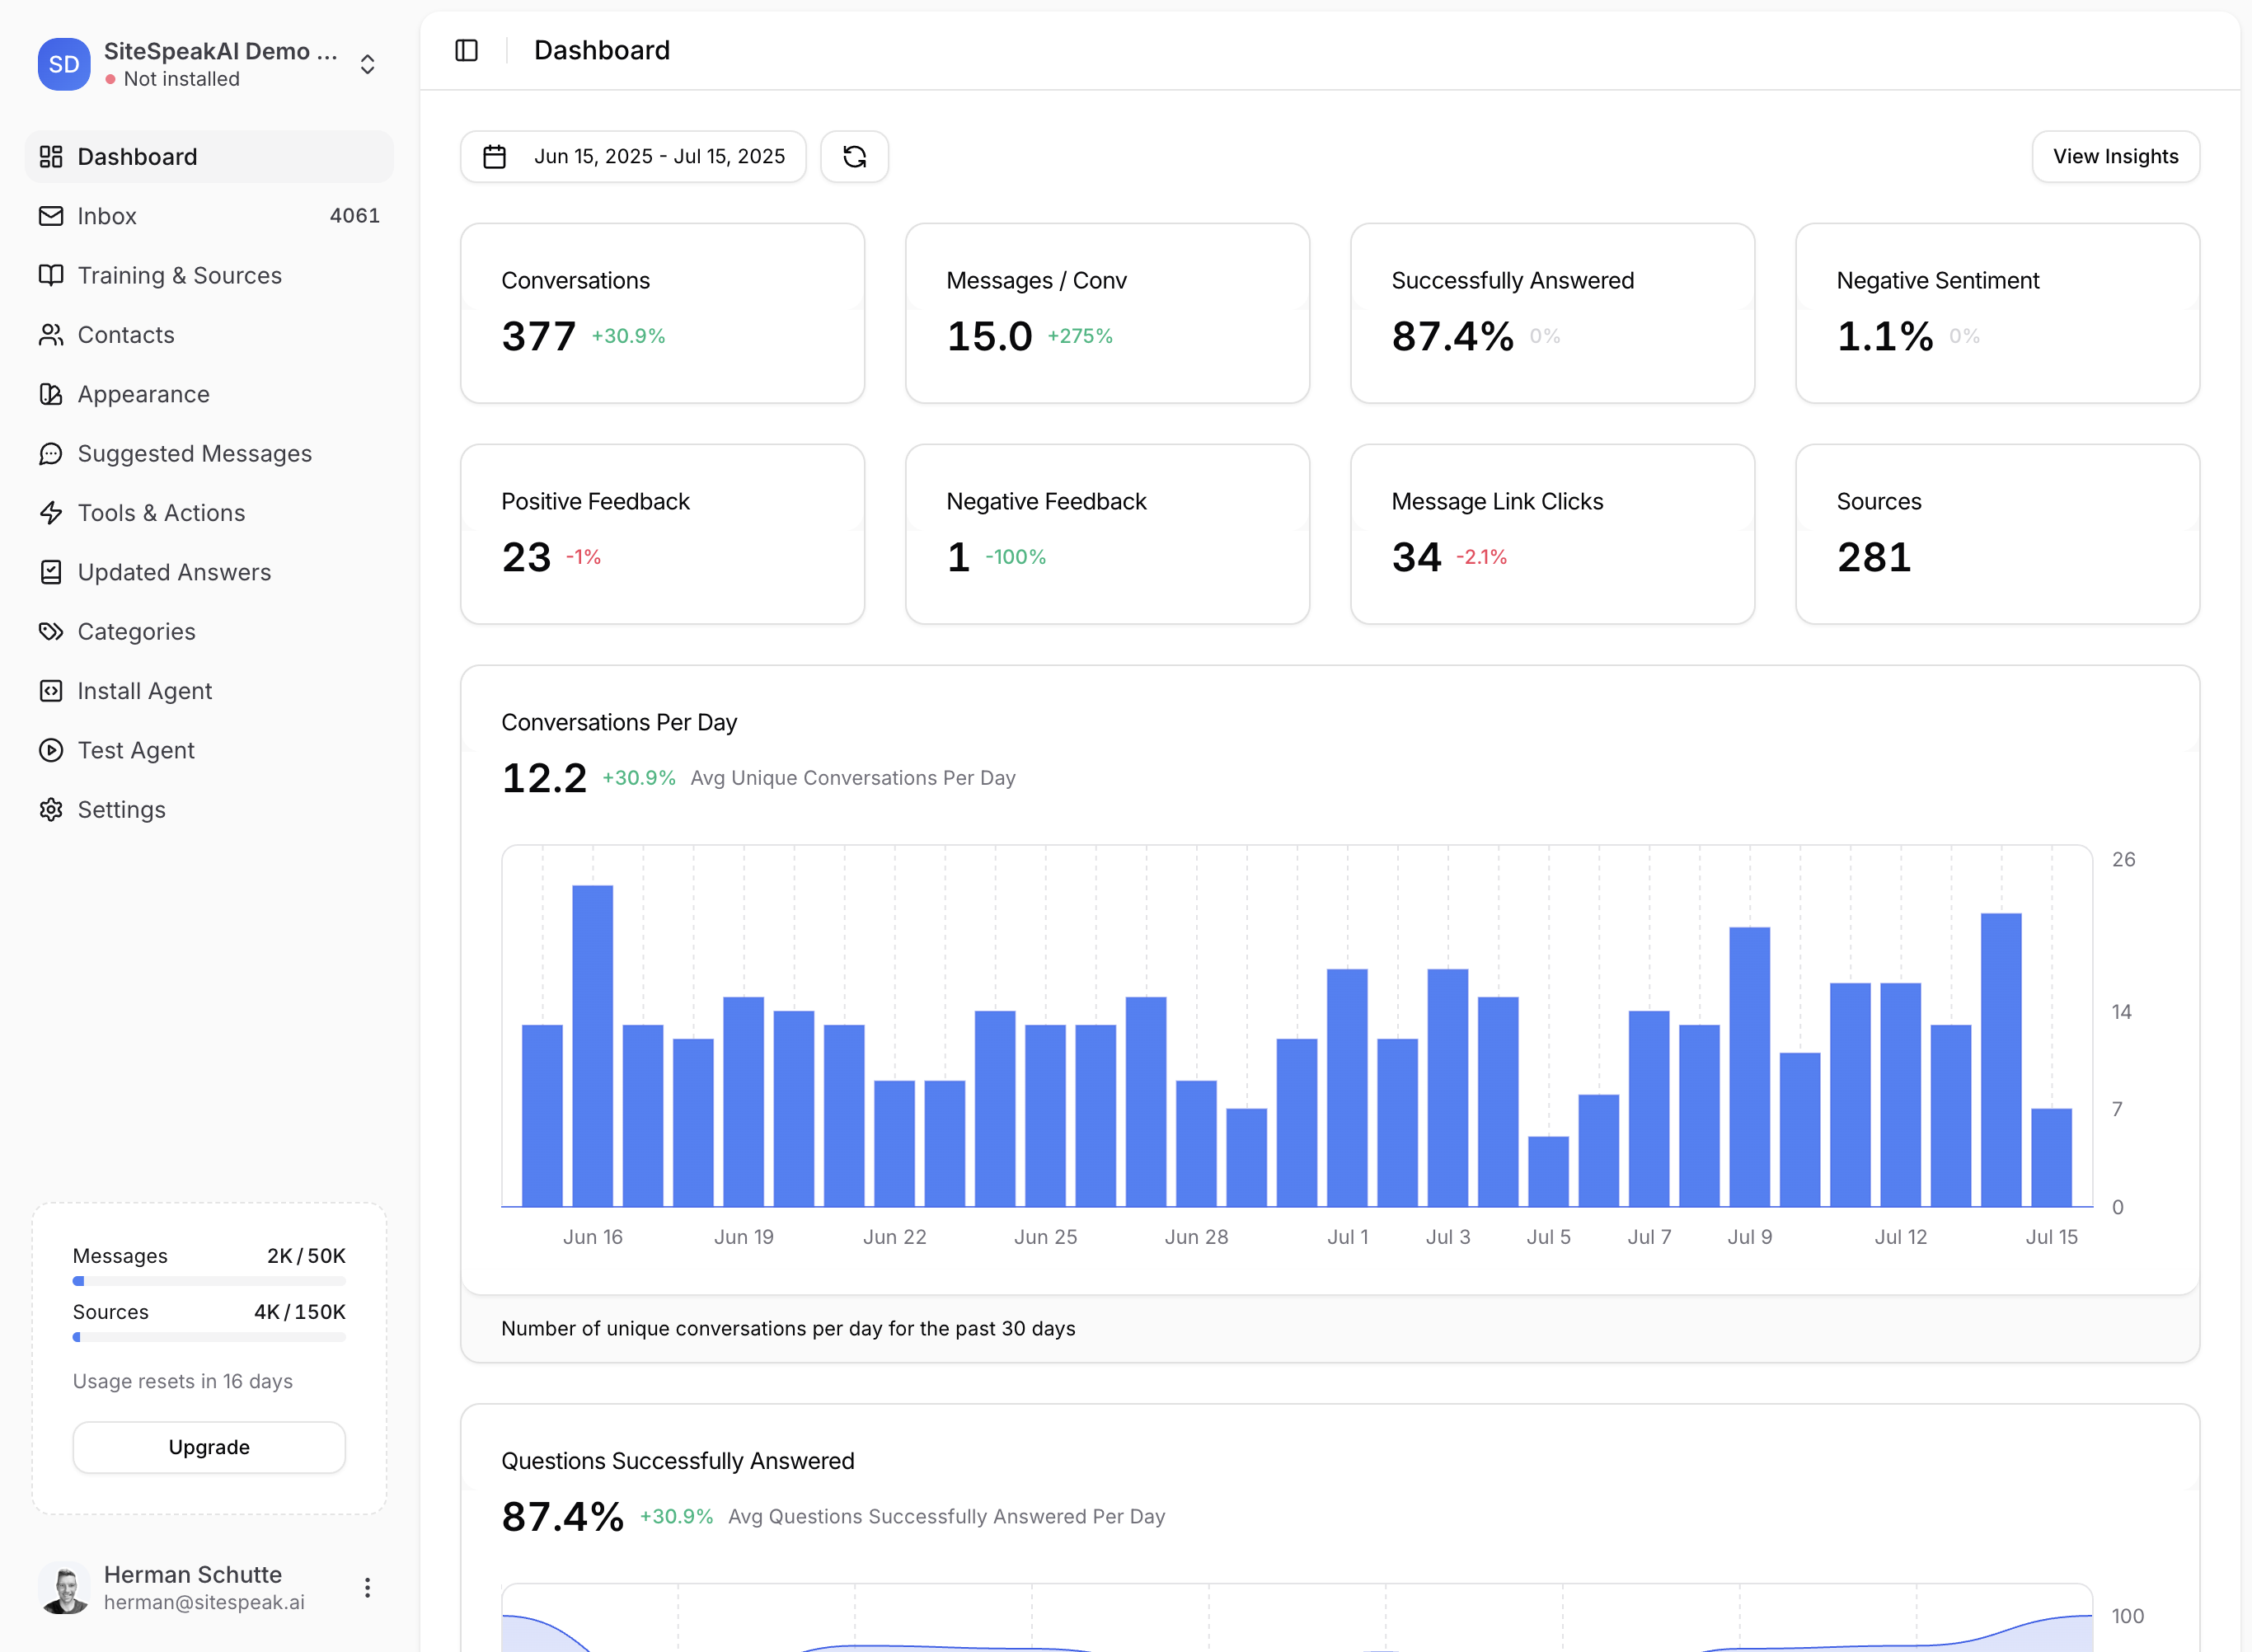
Task: Click the Messages usage progress bar
Action: coord(209,1281)
